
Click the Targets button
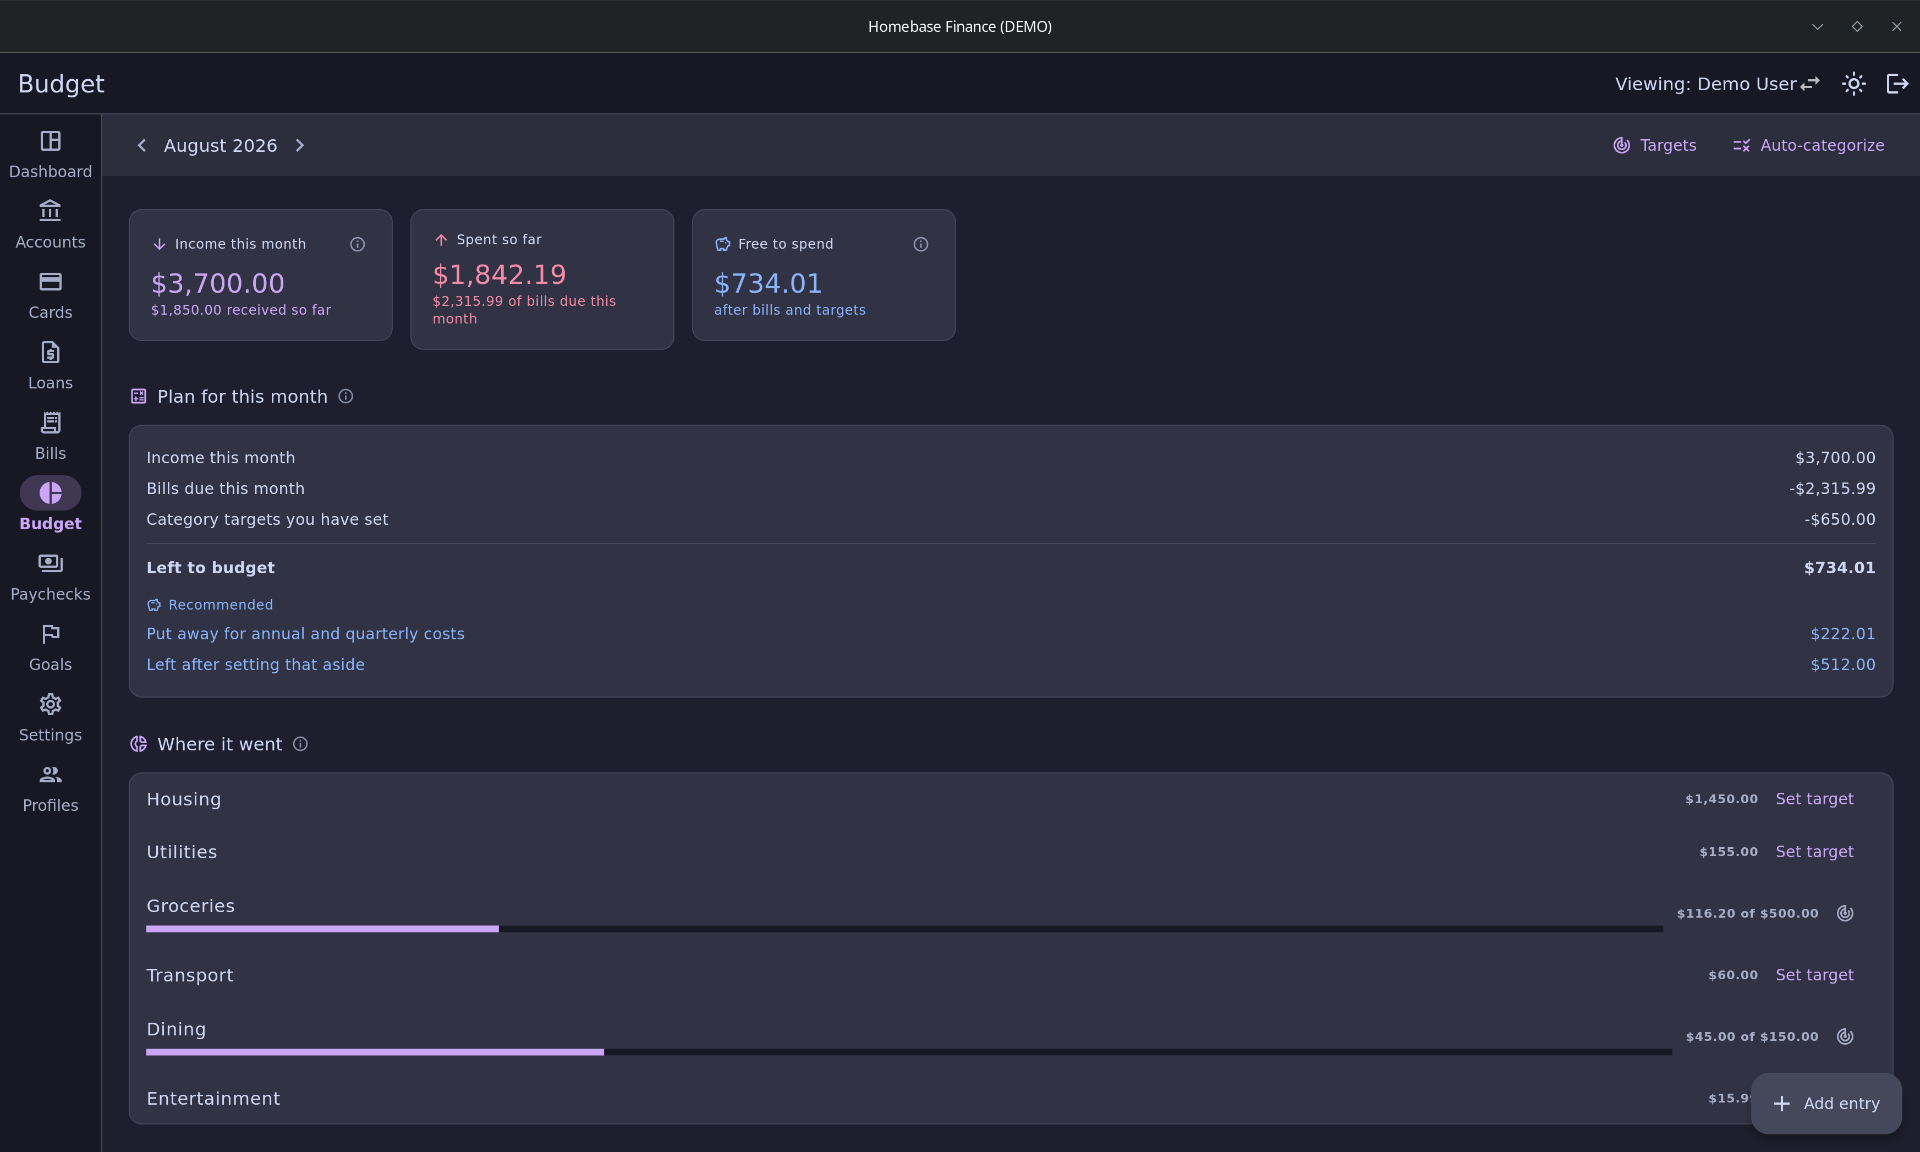[1655, 146]
